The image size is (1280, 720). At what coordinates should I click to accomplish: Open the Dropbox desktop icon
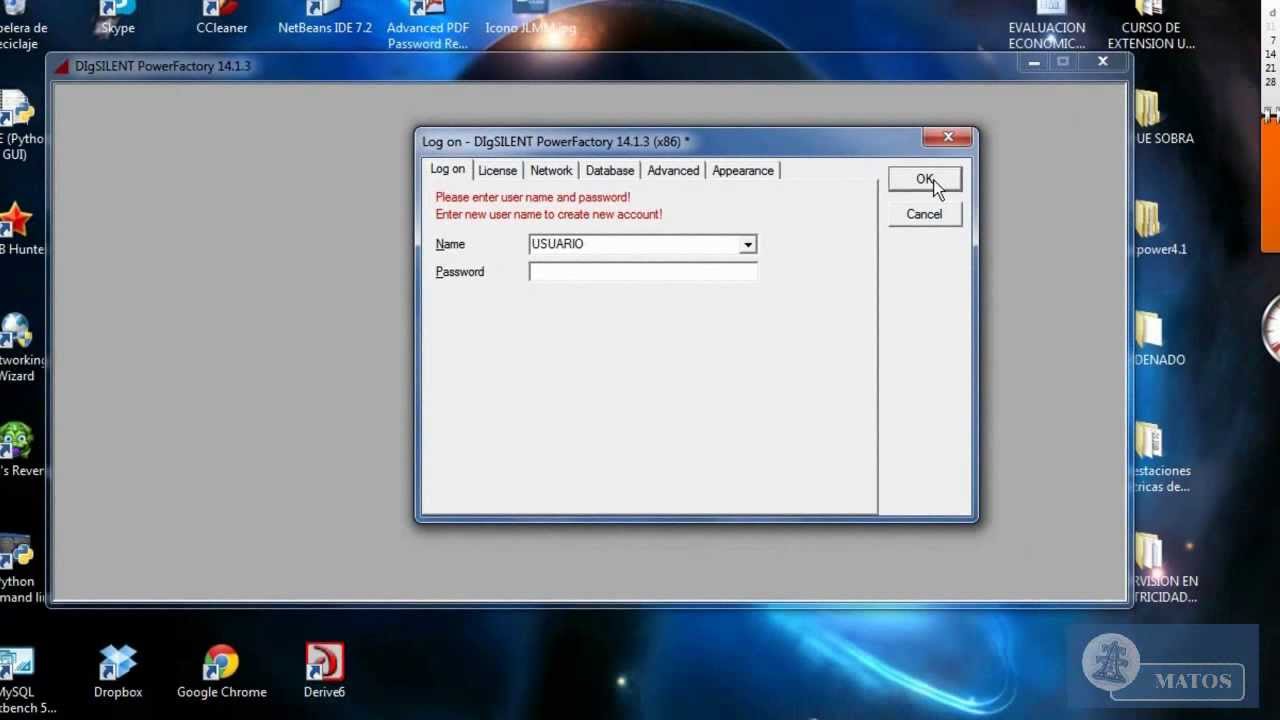(x=118, y=671)
